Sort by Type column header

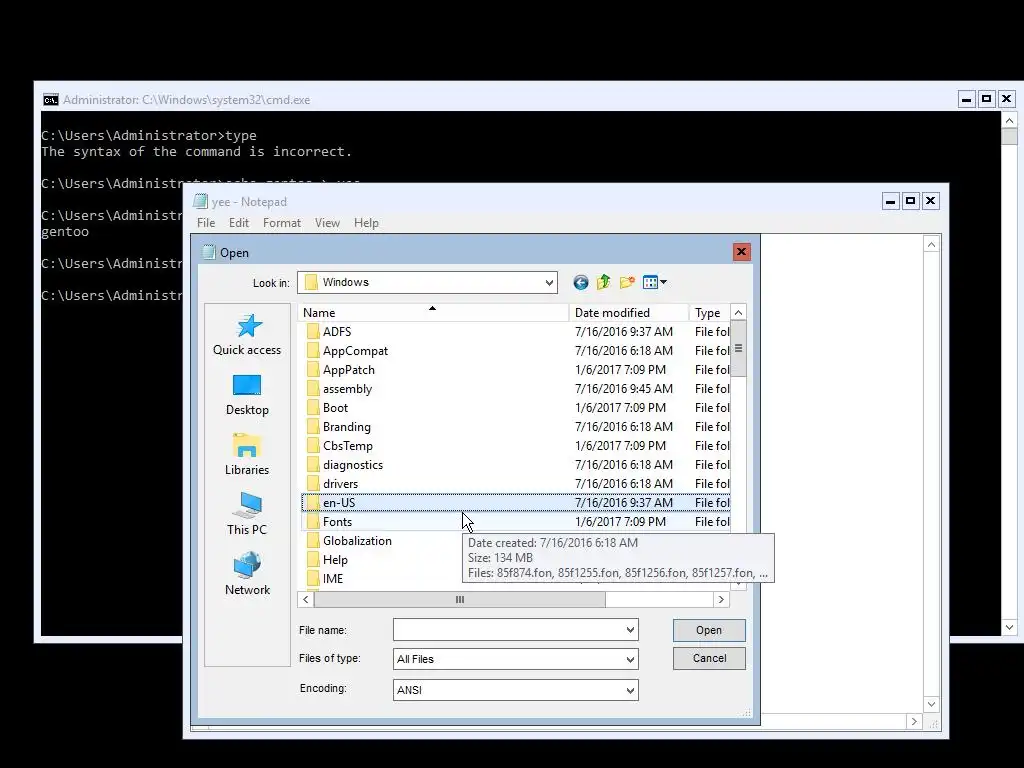coord(709,313)
